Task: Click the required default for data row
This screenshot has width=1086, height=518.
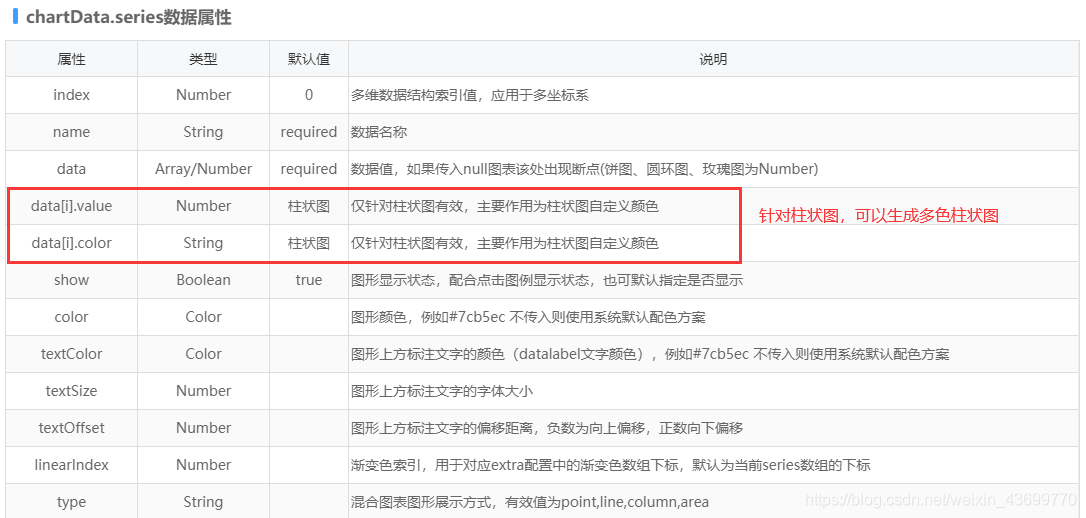Action: (x=309, y=169)
